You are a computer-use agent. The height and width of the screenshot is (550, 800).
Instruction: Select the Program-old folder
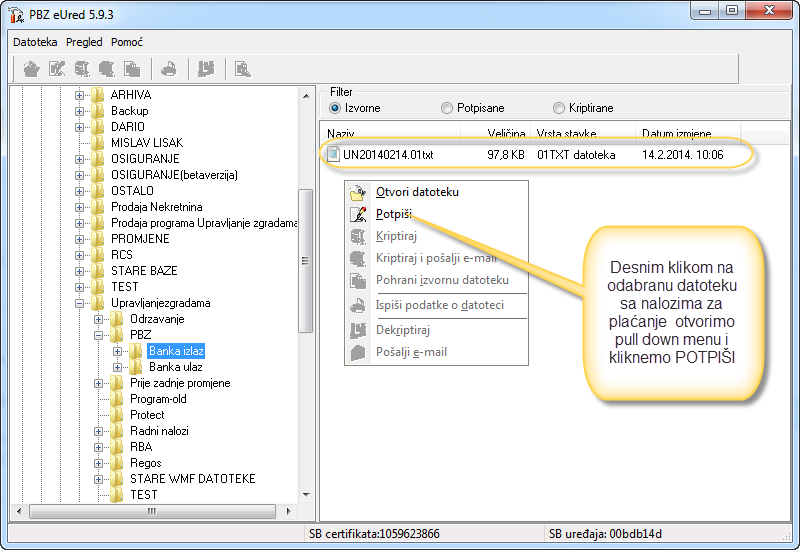pos(158,399)
